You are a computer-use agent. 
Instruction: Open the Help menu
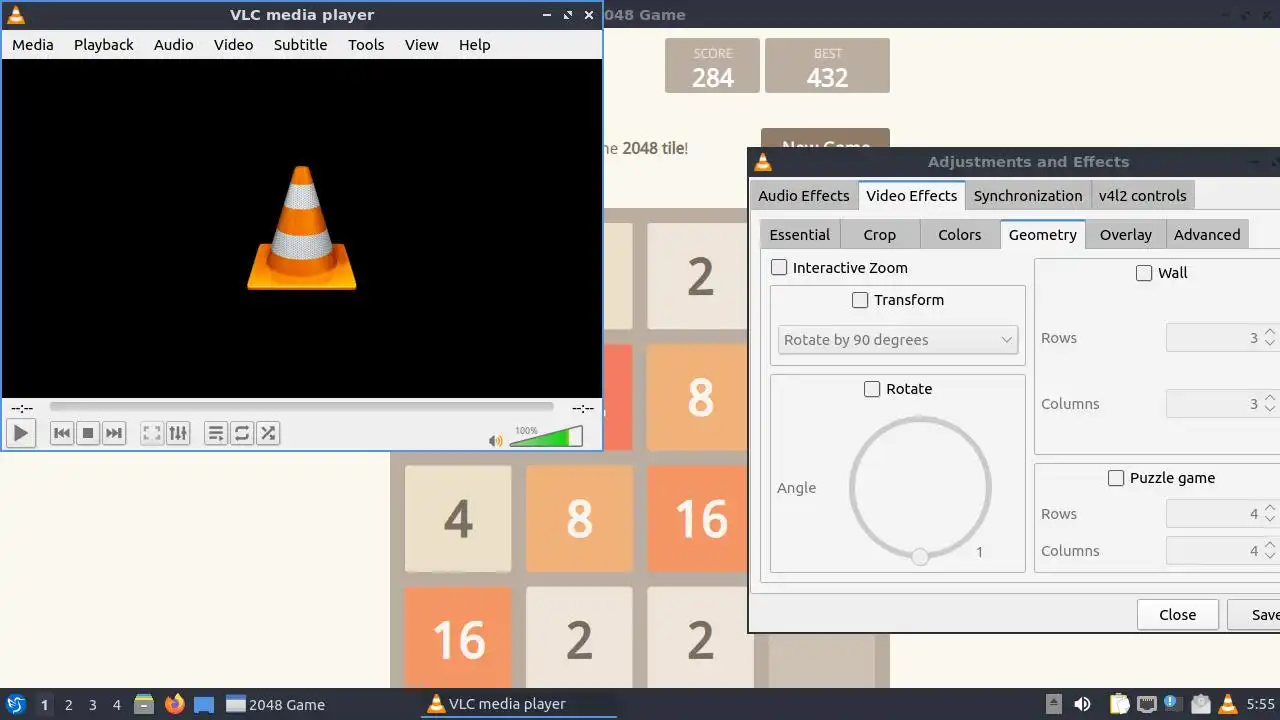point(475,44)
